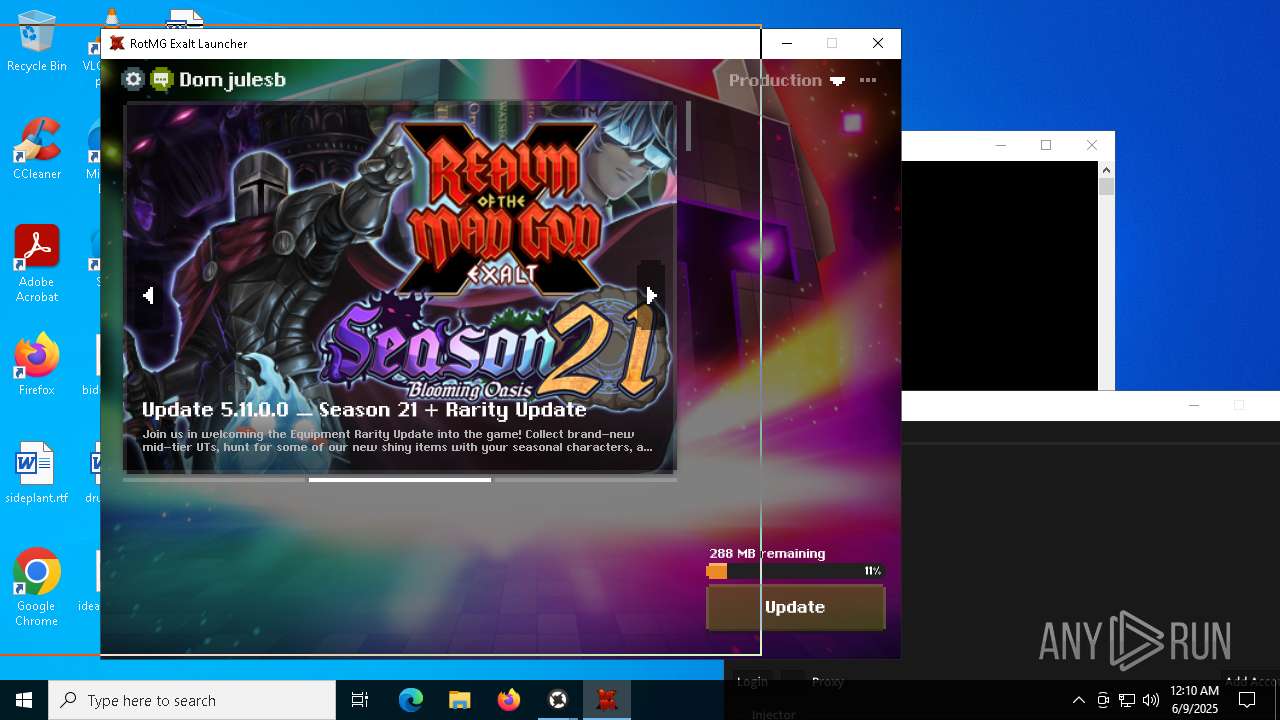Open Task View from taskbar
The height and width of the screenshot is (720, 1280).
pos(360,700)
